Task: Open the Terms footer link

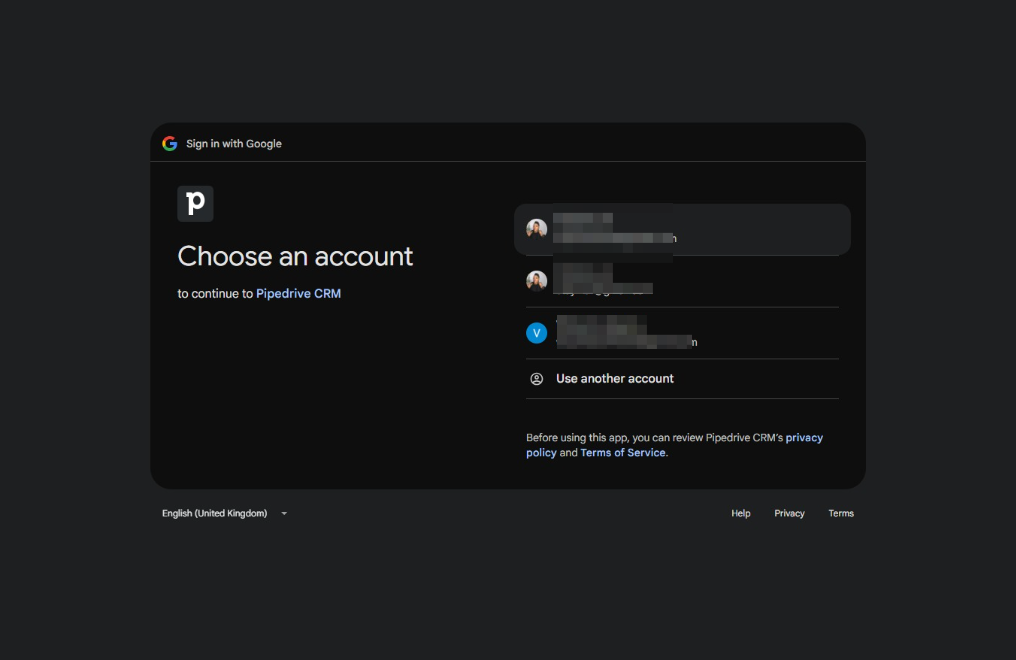Action: coord(841,513)
